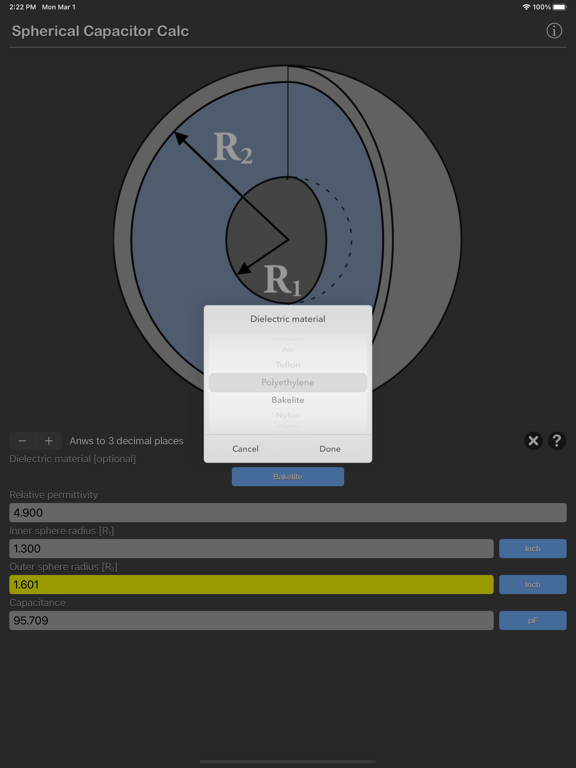This screenshot has height=768, width=576.
Task: Click the Spherical Capacitor Calc title
Action: pyautogui.click(x=100, y=31)
